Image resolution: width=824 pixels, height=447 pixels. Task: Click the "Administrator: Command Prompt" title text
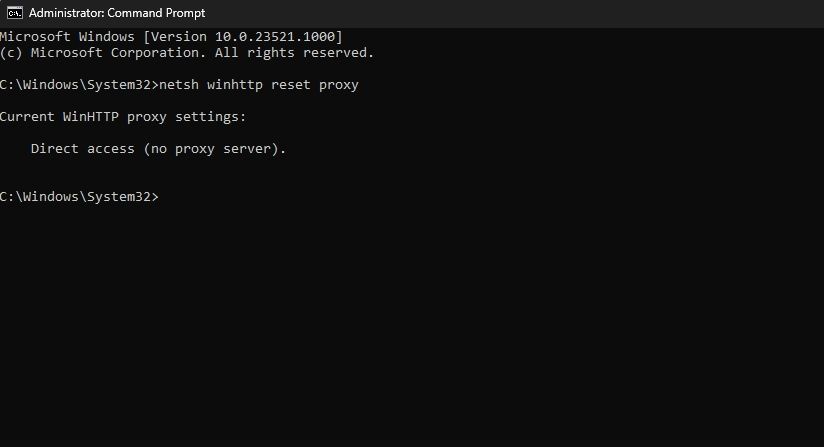point(117,13)
